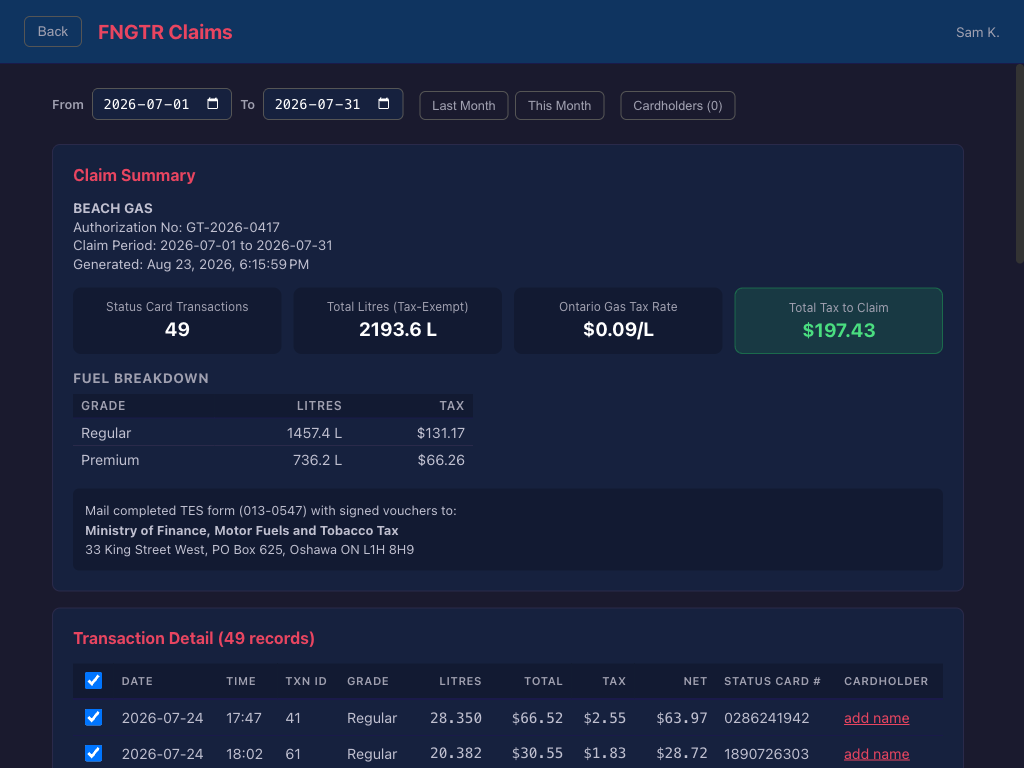
Task: Click the TXN ID column header
Action: point(306,681)
